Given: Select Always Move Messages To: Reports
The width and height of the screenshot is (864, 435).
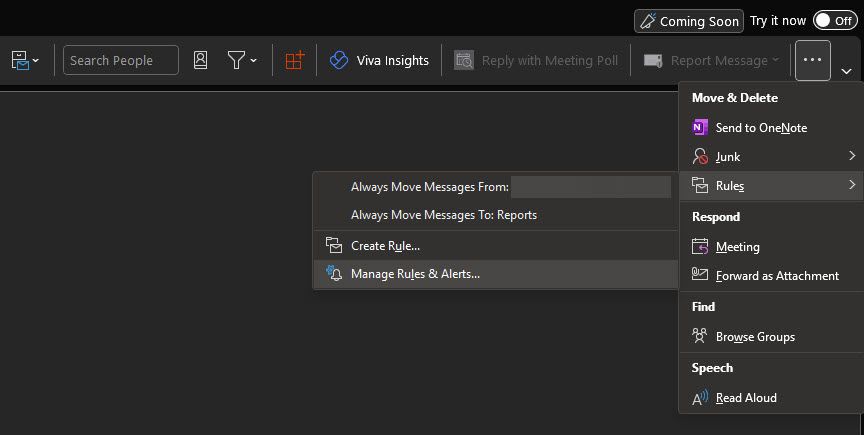Looking at the screenshot, I should [443, 215].
